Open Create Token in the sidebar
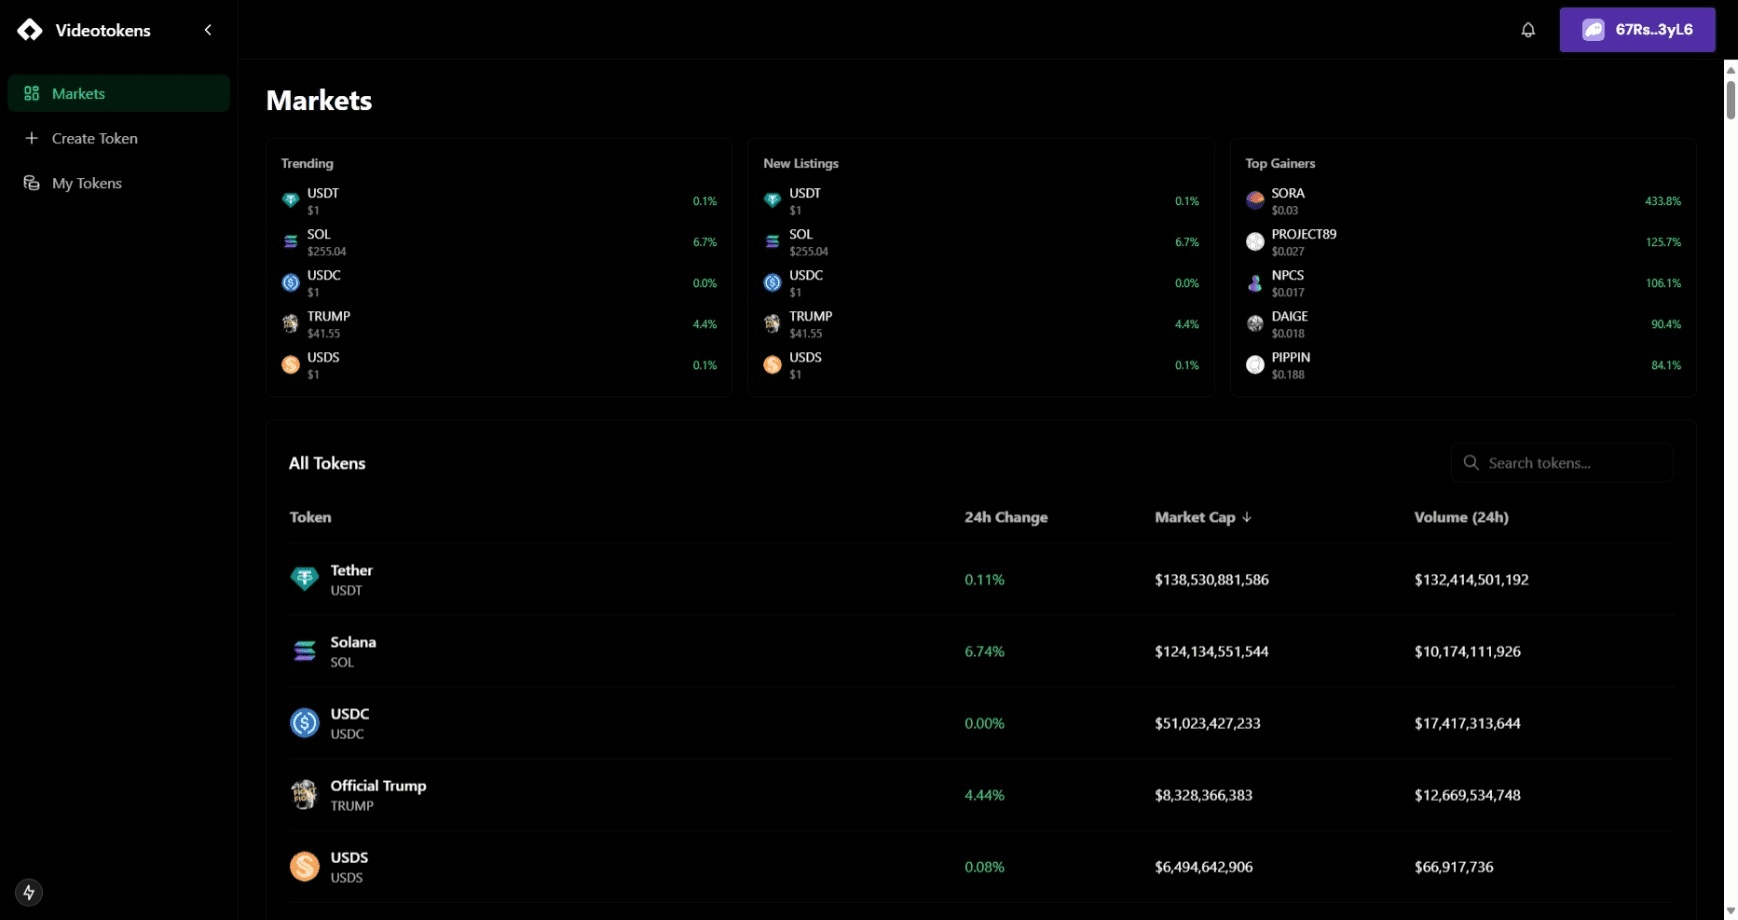The image size is (1738, 920). pos(119,138)
